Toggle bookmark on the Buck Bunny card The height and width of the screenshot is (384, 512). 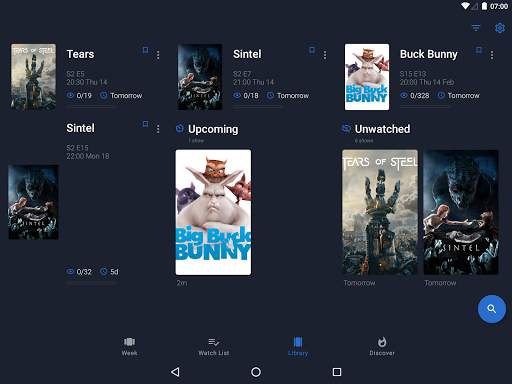[479, 50]
